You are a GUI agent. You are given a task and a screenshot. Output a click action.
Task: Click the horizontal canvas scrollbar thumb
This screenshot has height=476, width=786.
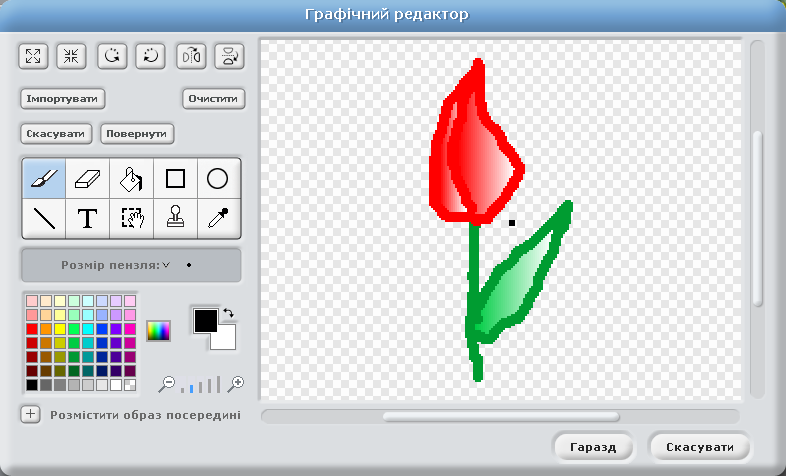[x=501, y=417]
